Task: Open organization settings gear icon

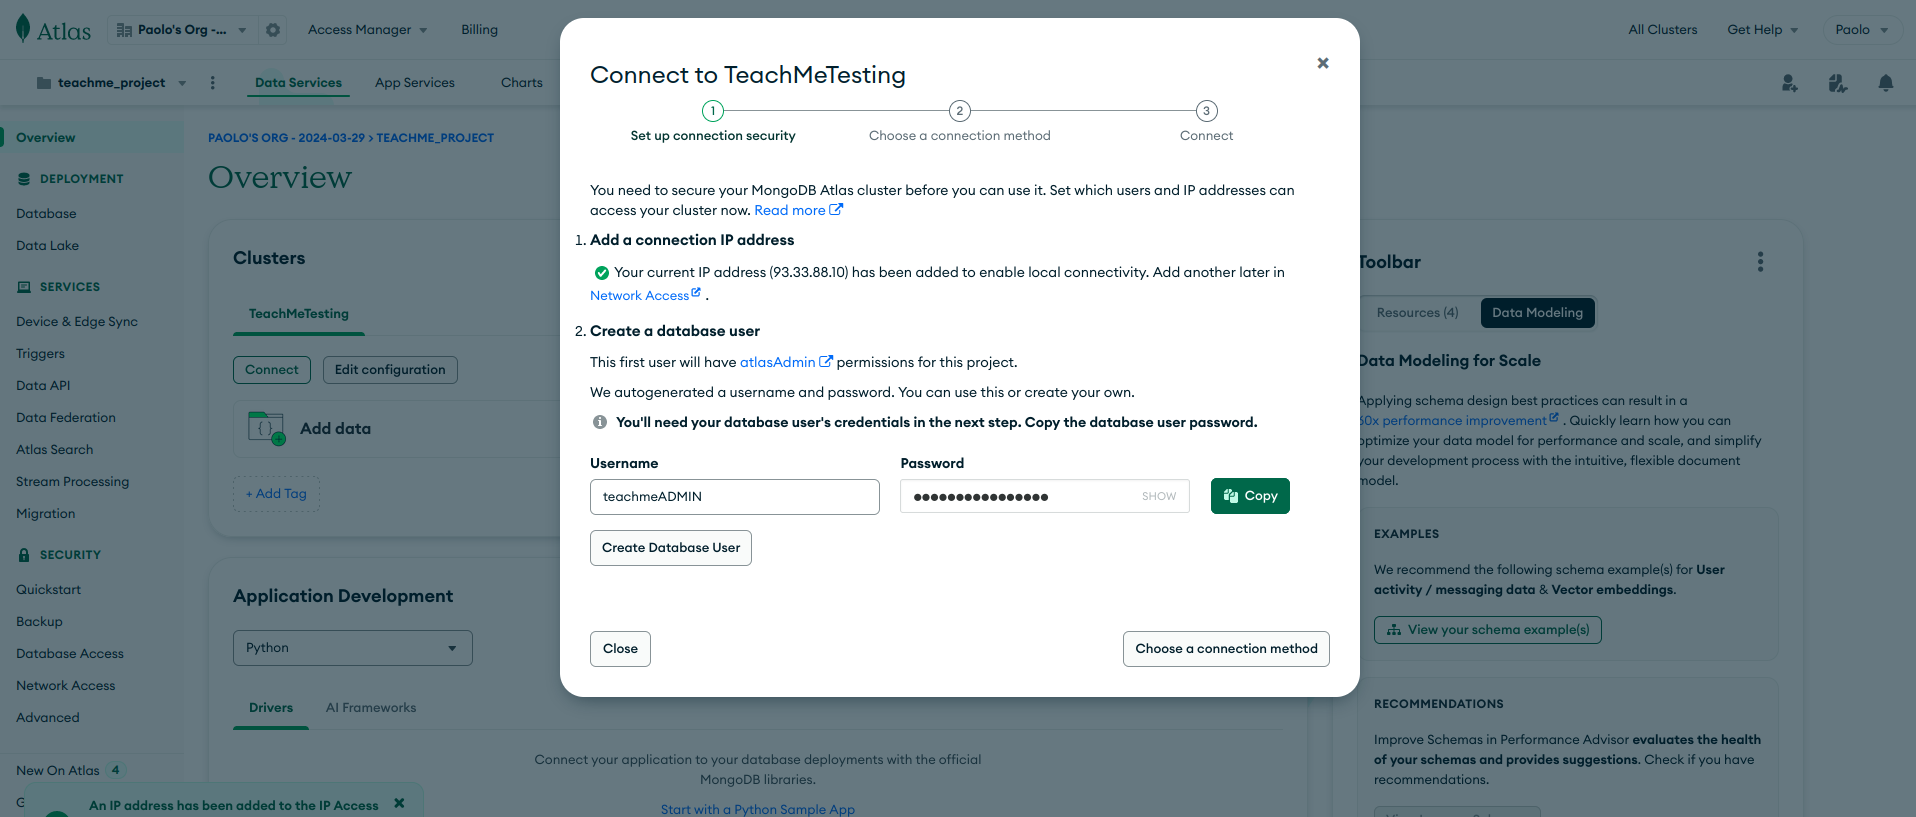Action: (273, 30)
